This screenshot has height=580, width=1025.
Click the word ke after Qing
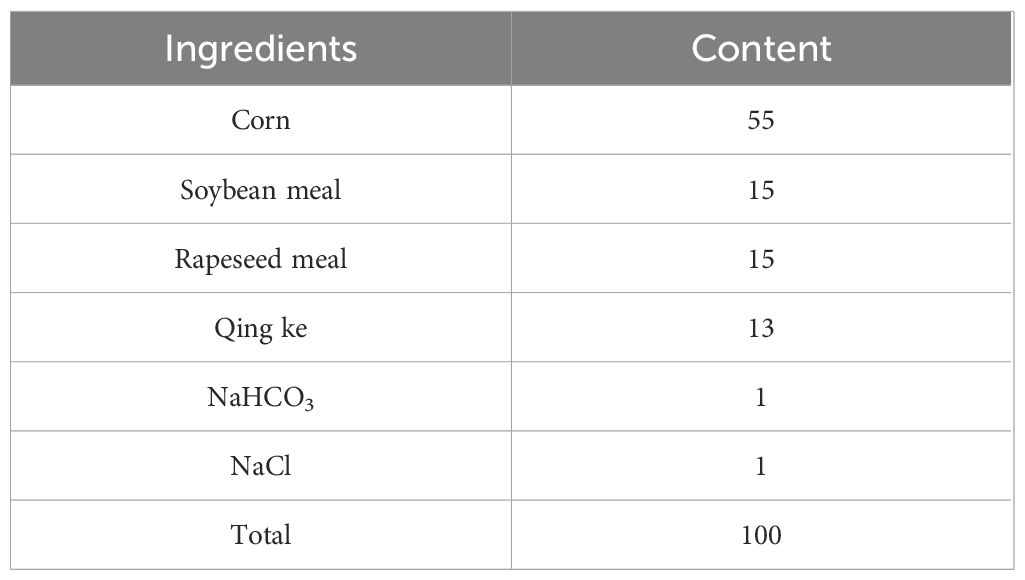pos(291,328)
